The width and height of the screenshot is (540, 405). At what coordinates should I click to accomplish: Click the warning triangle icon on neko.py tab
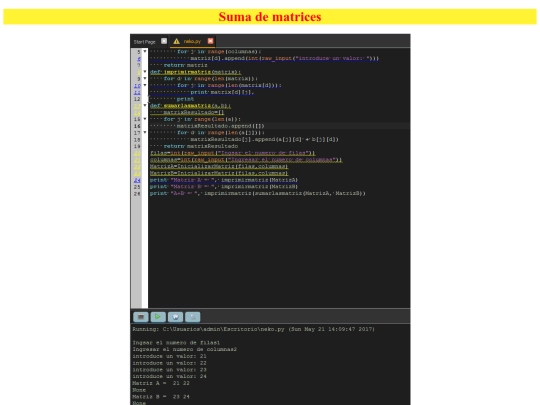point(176,41)
